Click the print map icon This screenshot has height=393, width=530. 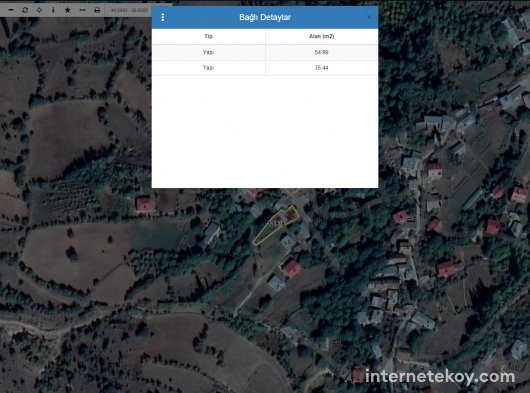(x=97, y=10)
